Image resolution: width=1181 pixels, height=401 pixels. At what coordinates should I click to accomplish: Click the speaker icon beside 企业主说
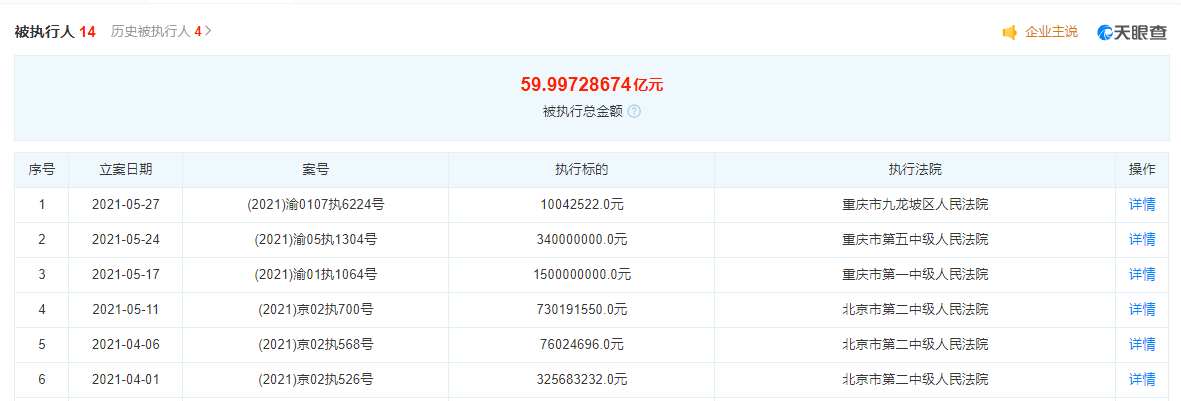pyautogui.click(x=1010, y=32)
